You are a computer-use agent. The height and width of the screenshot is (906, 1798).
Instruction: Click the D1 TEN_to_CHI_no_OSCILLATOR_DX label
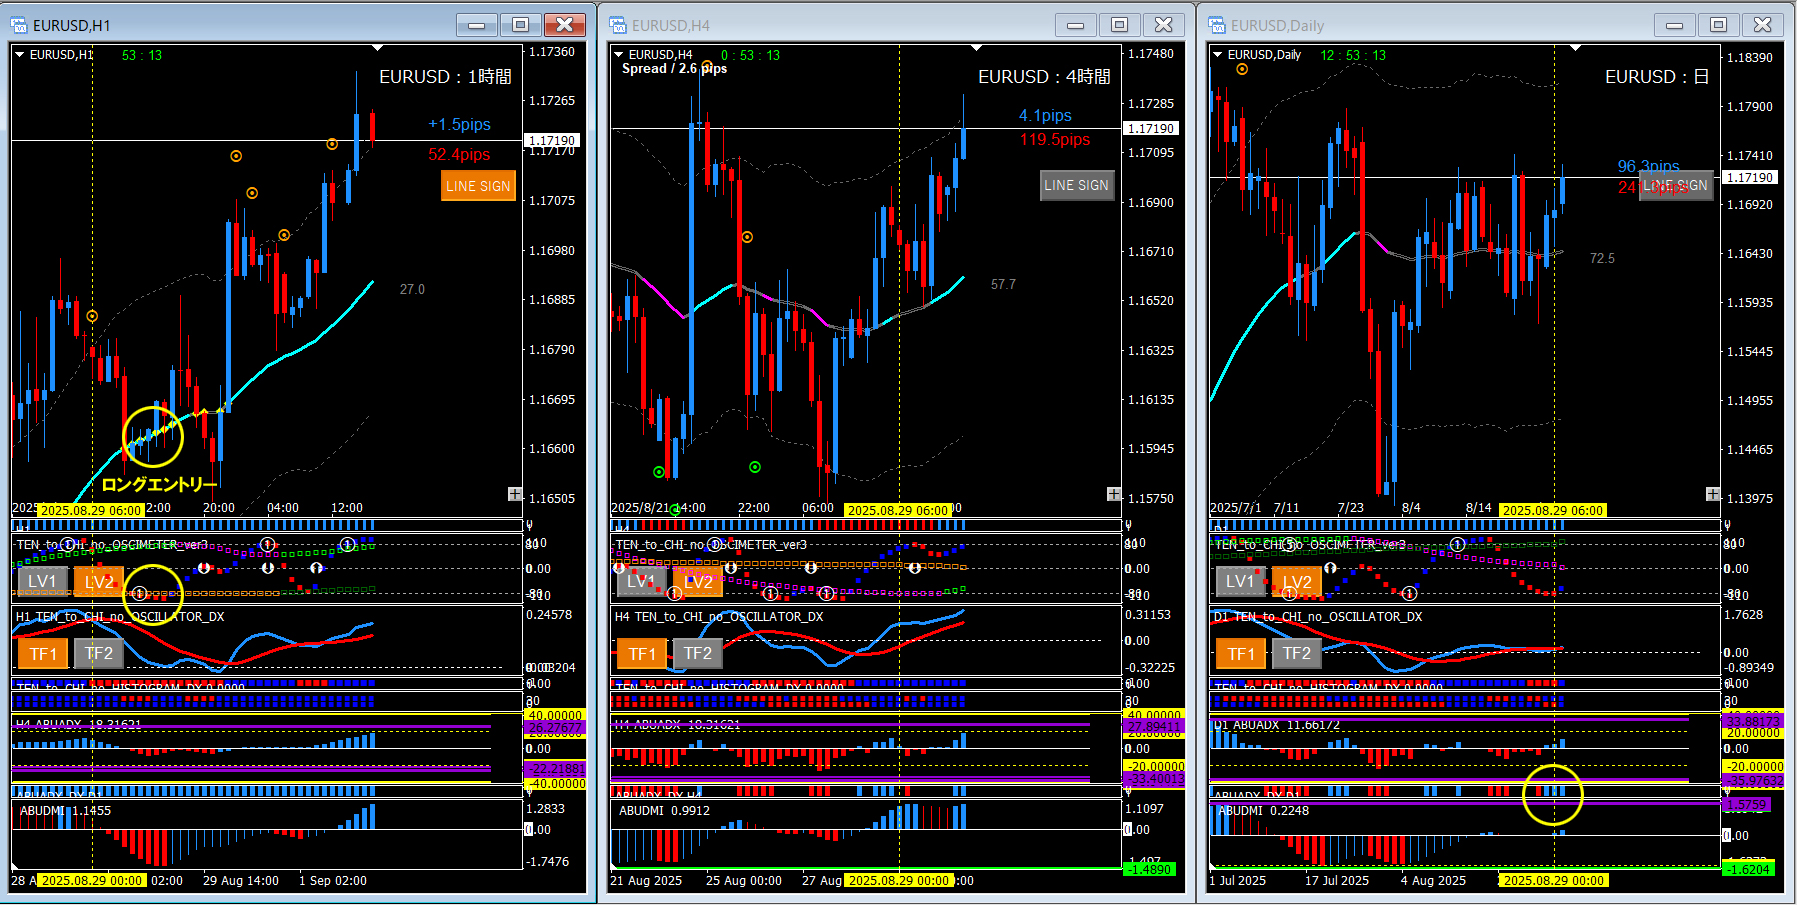point(1318,617)
